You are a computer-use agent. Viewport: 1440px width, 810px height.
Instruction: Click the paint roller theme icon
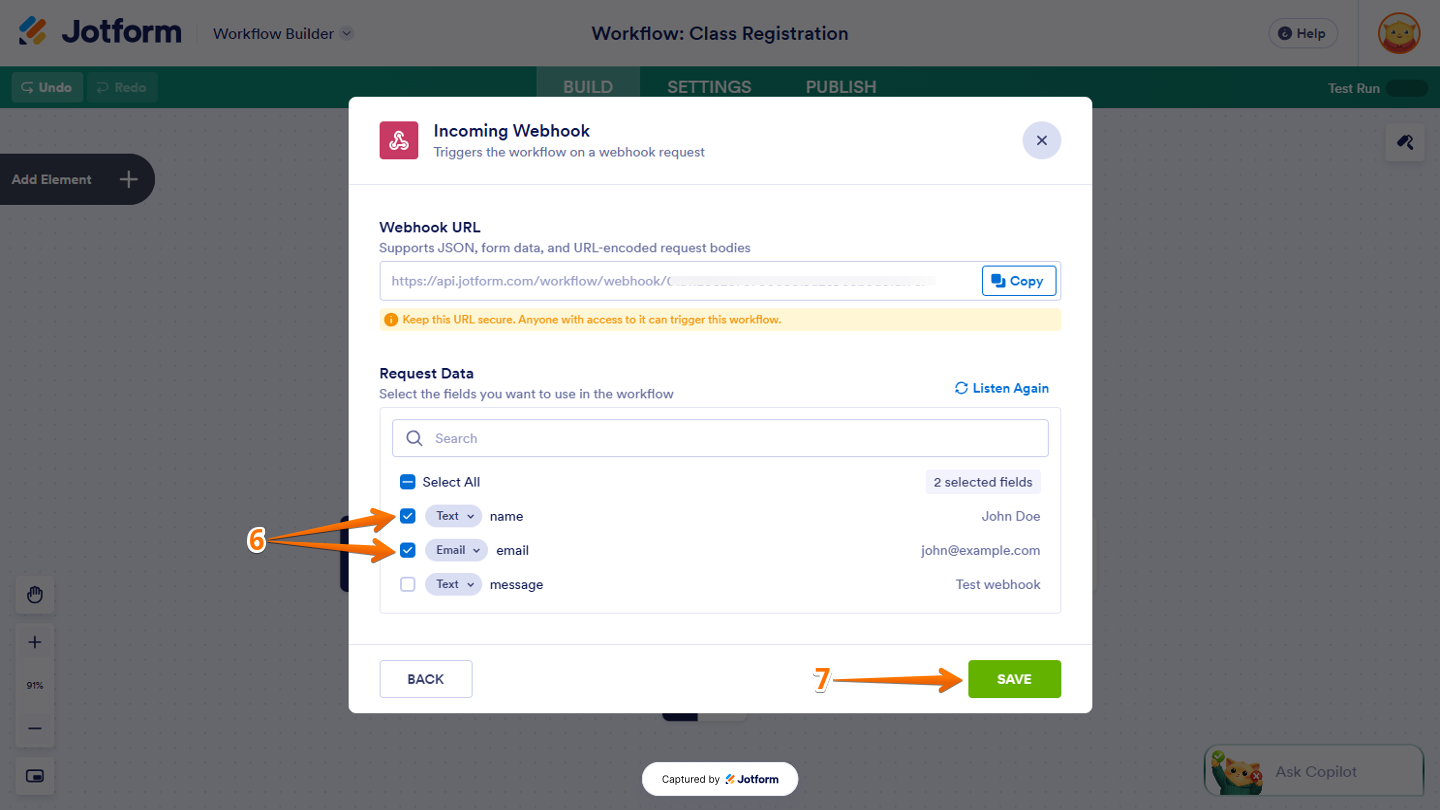point(1405,143)
